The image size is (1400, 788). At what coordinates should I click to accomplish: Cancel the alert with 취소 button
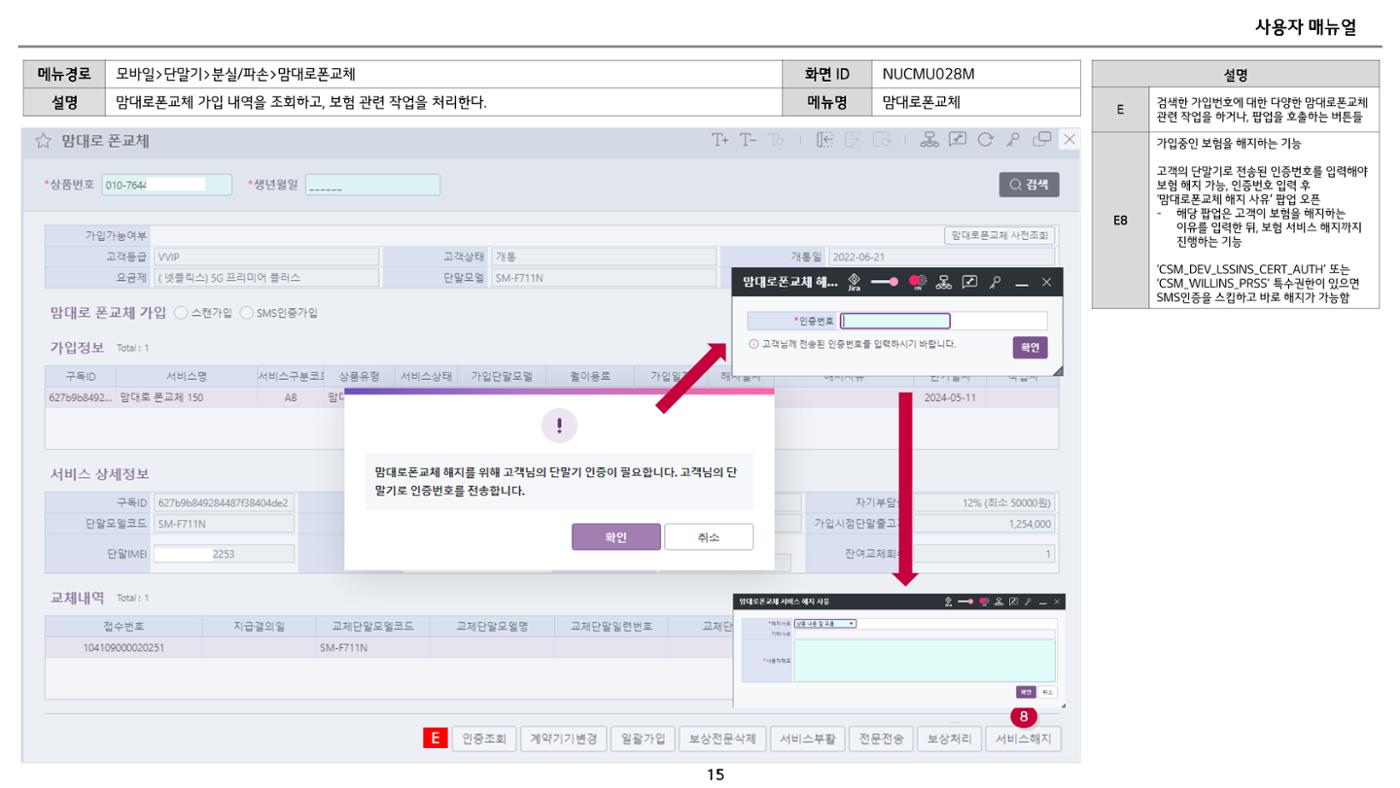pyautogui.click(x=708, y=537)
